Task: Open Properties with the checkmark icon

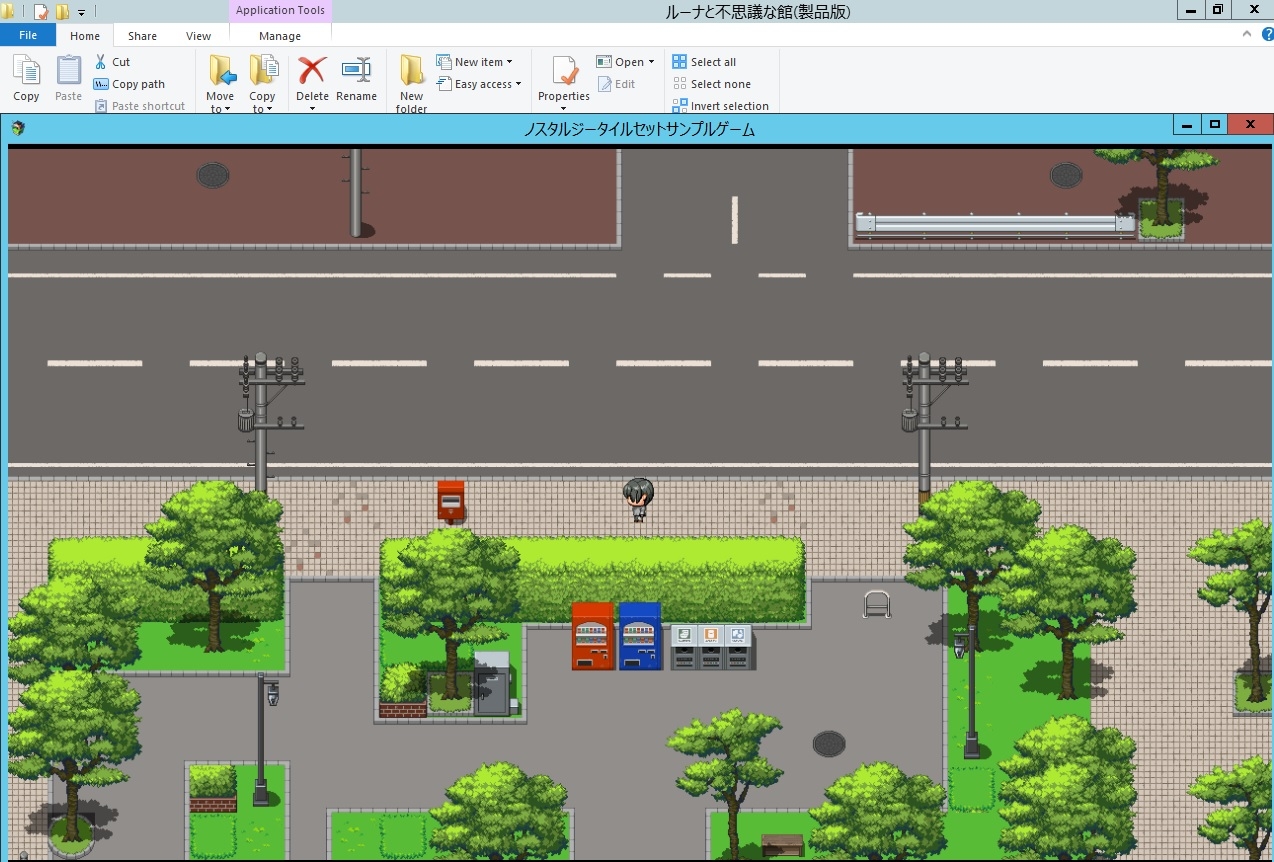Action: coord(564,71)
